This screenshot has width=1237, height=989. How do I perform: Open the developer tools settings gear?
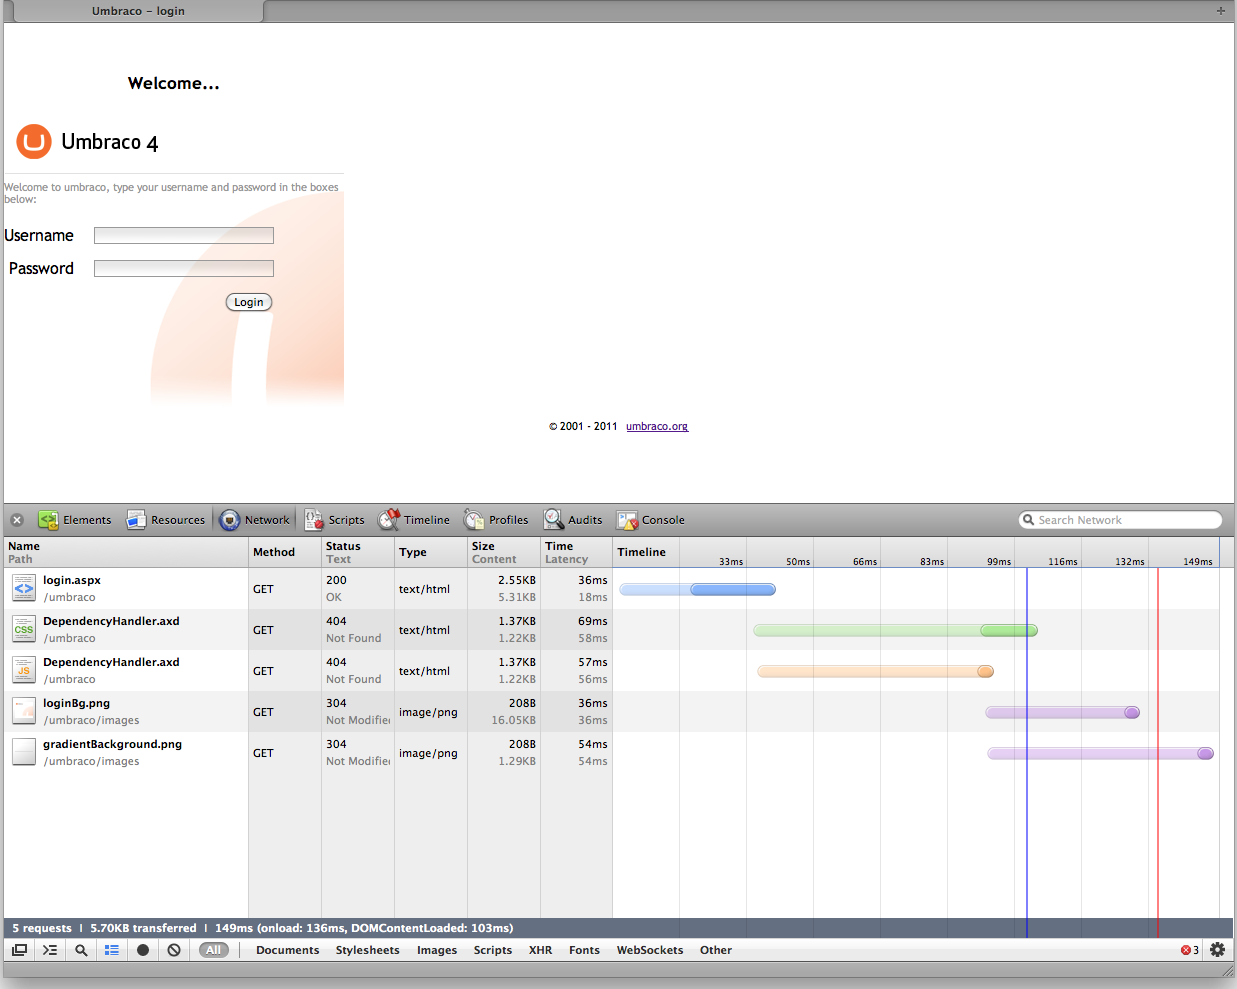coord(1217,950)
